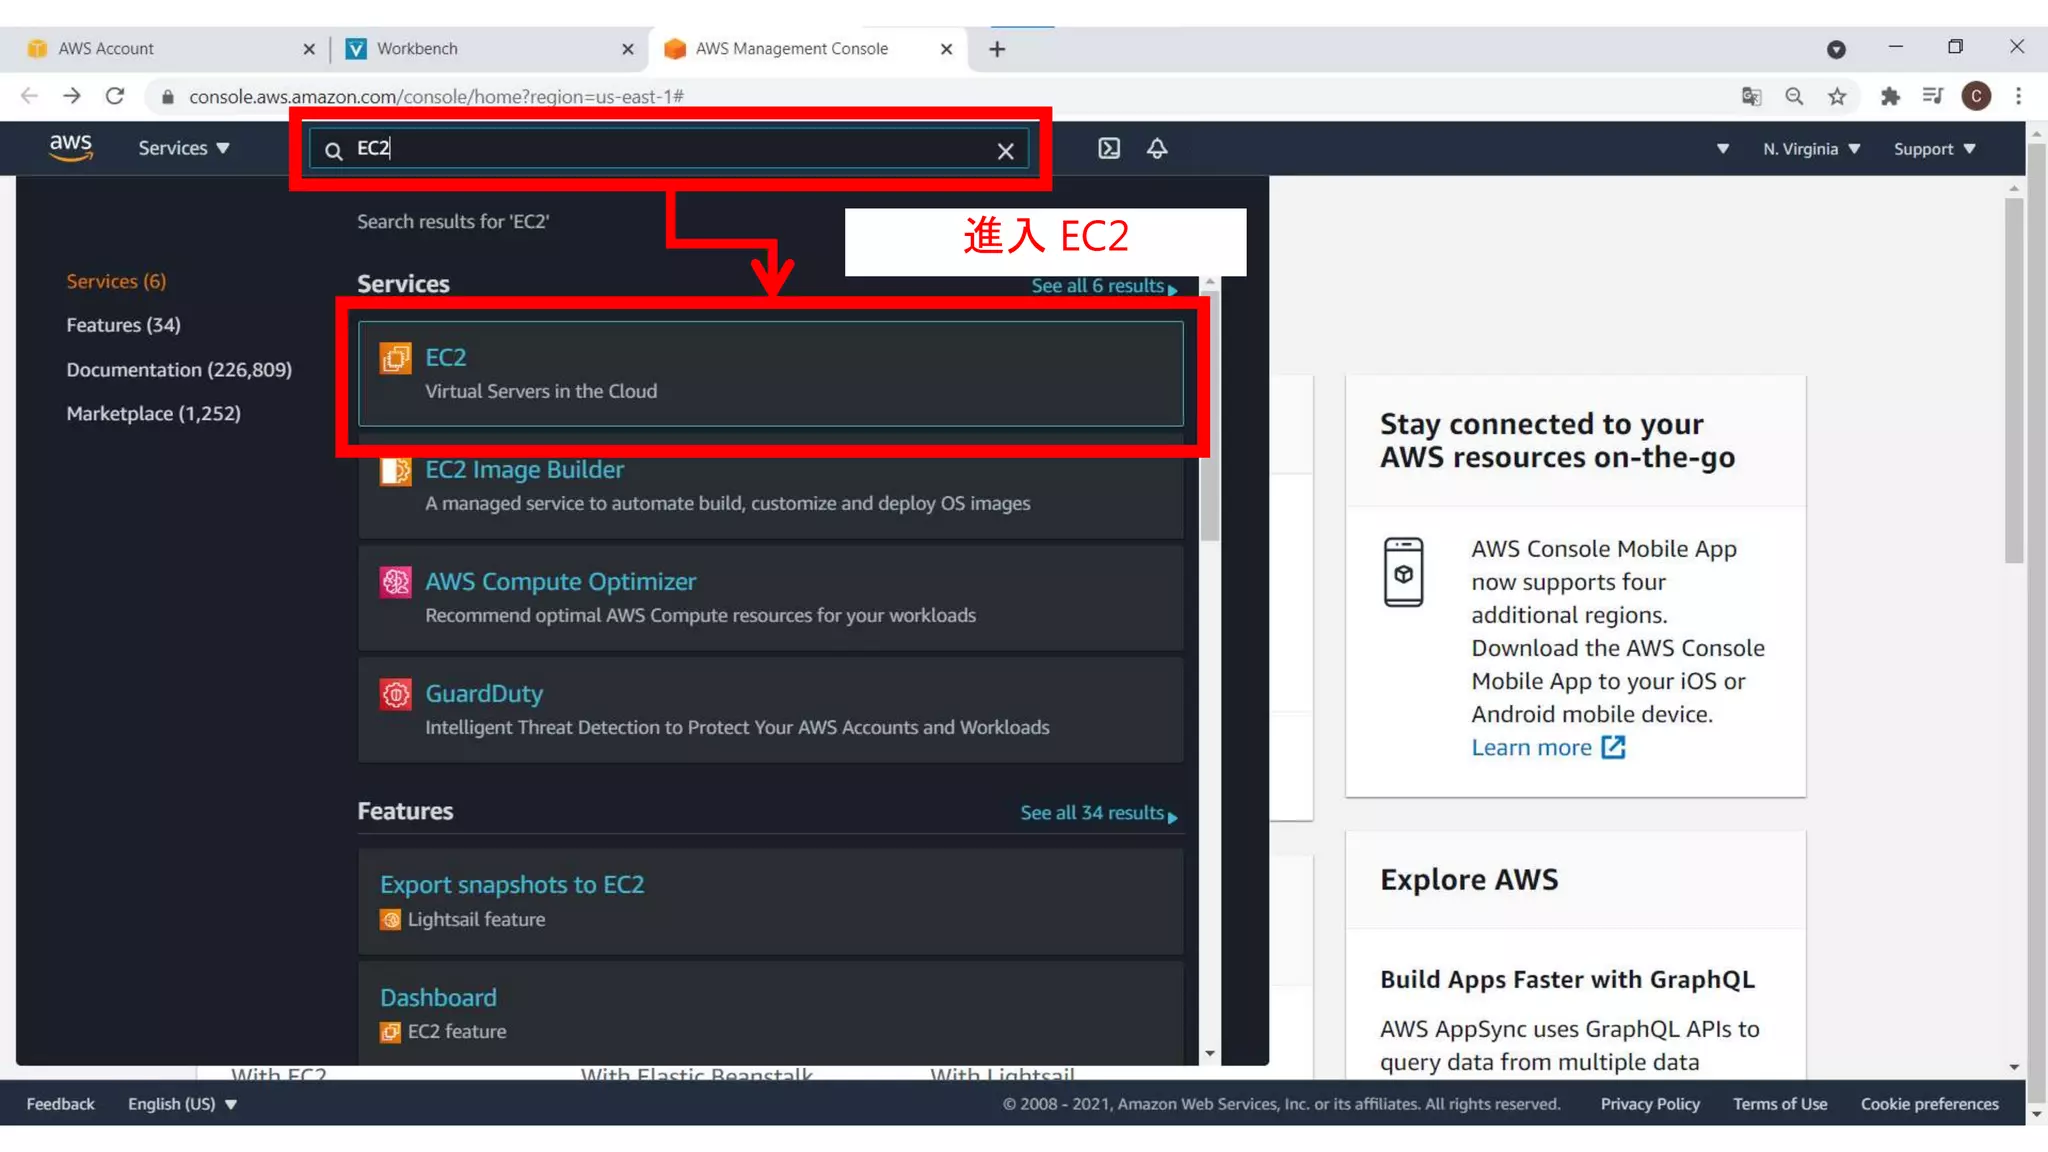
Task: Click See all 34 results link
Action: [1098, 813]
